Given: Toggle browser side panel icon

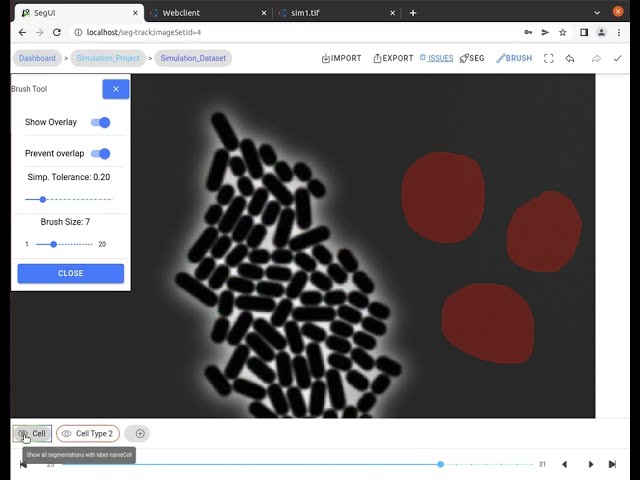Looking at the screenshot, I should (584, 32).
